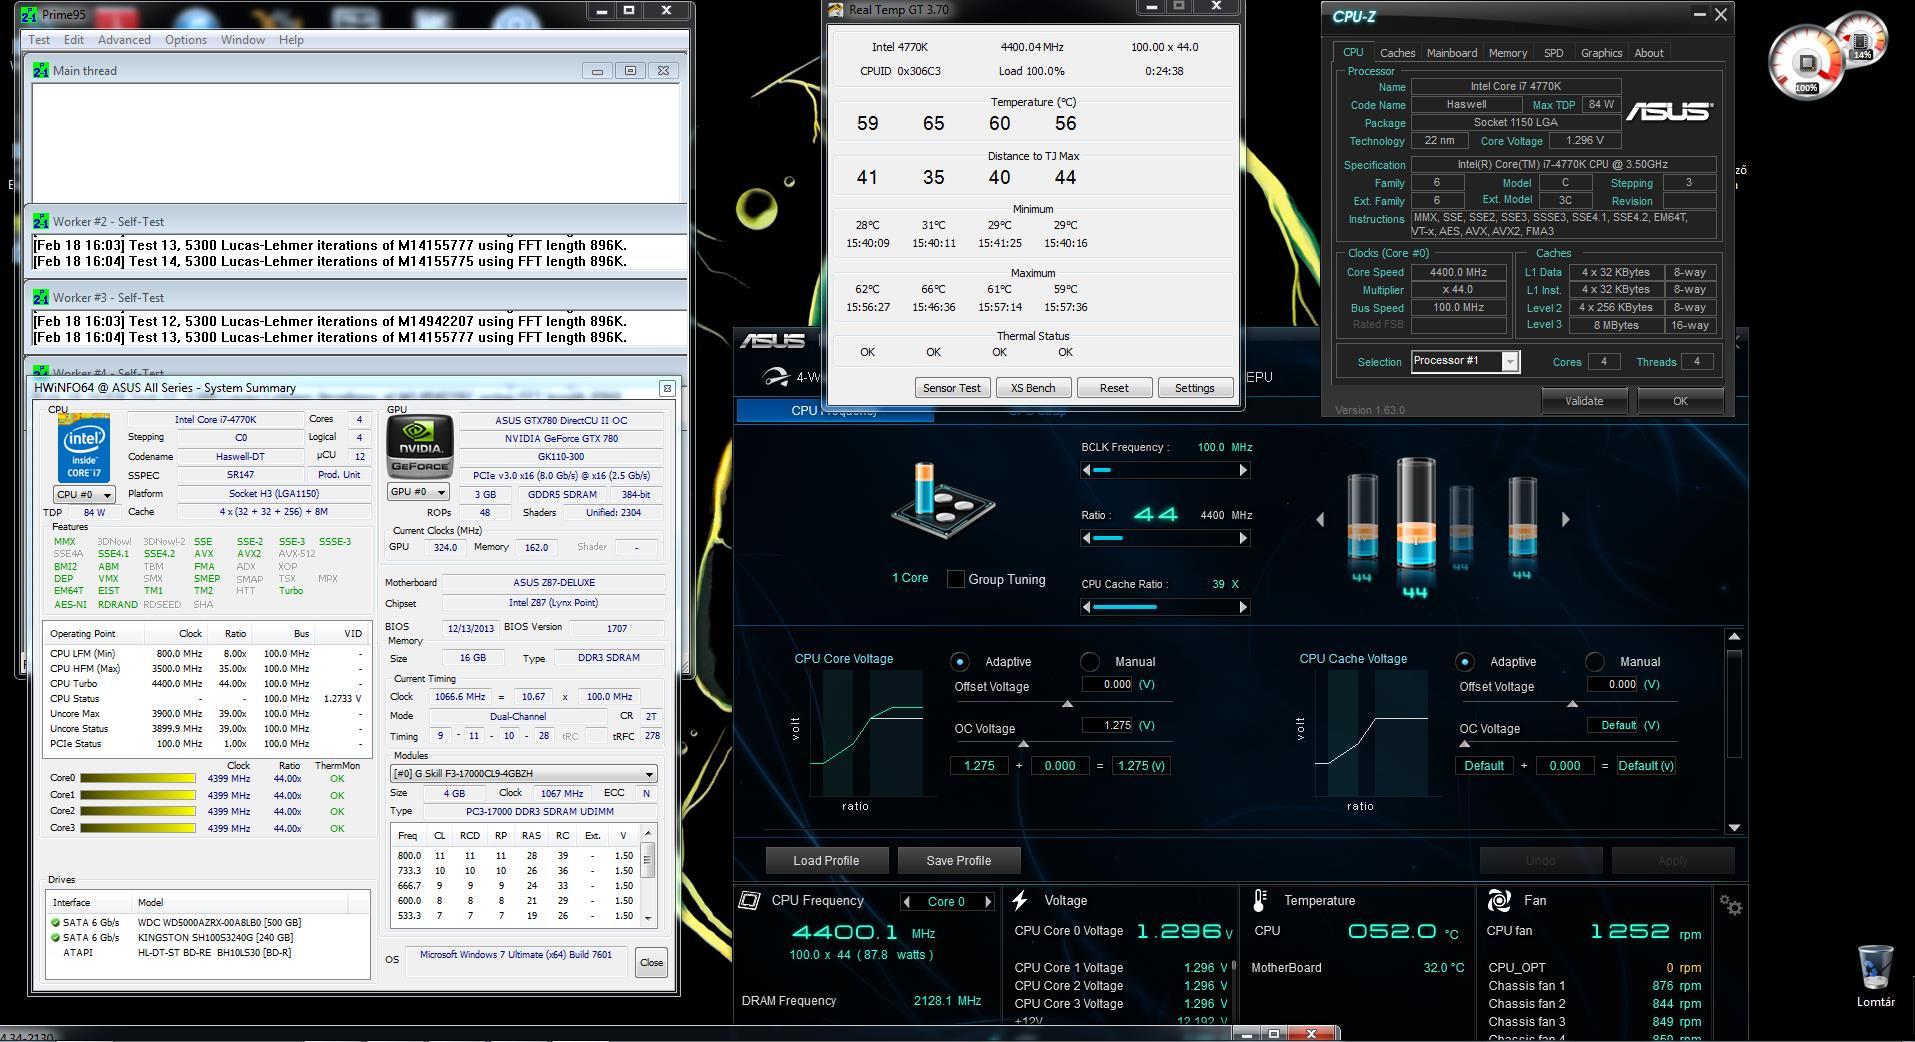This screenshot has width=1915, height=1042.
Task: Increase CPU Ratio with right arrow
Action: [1243, 538]
